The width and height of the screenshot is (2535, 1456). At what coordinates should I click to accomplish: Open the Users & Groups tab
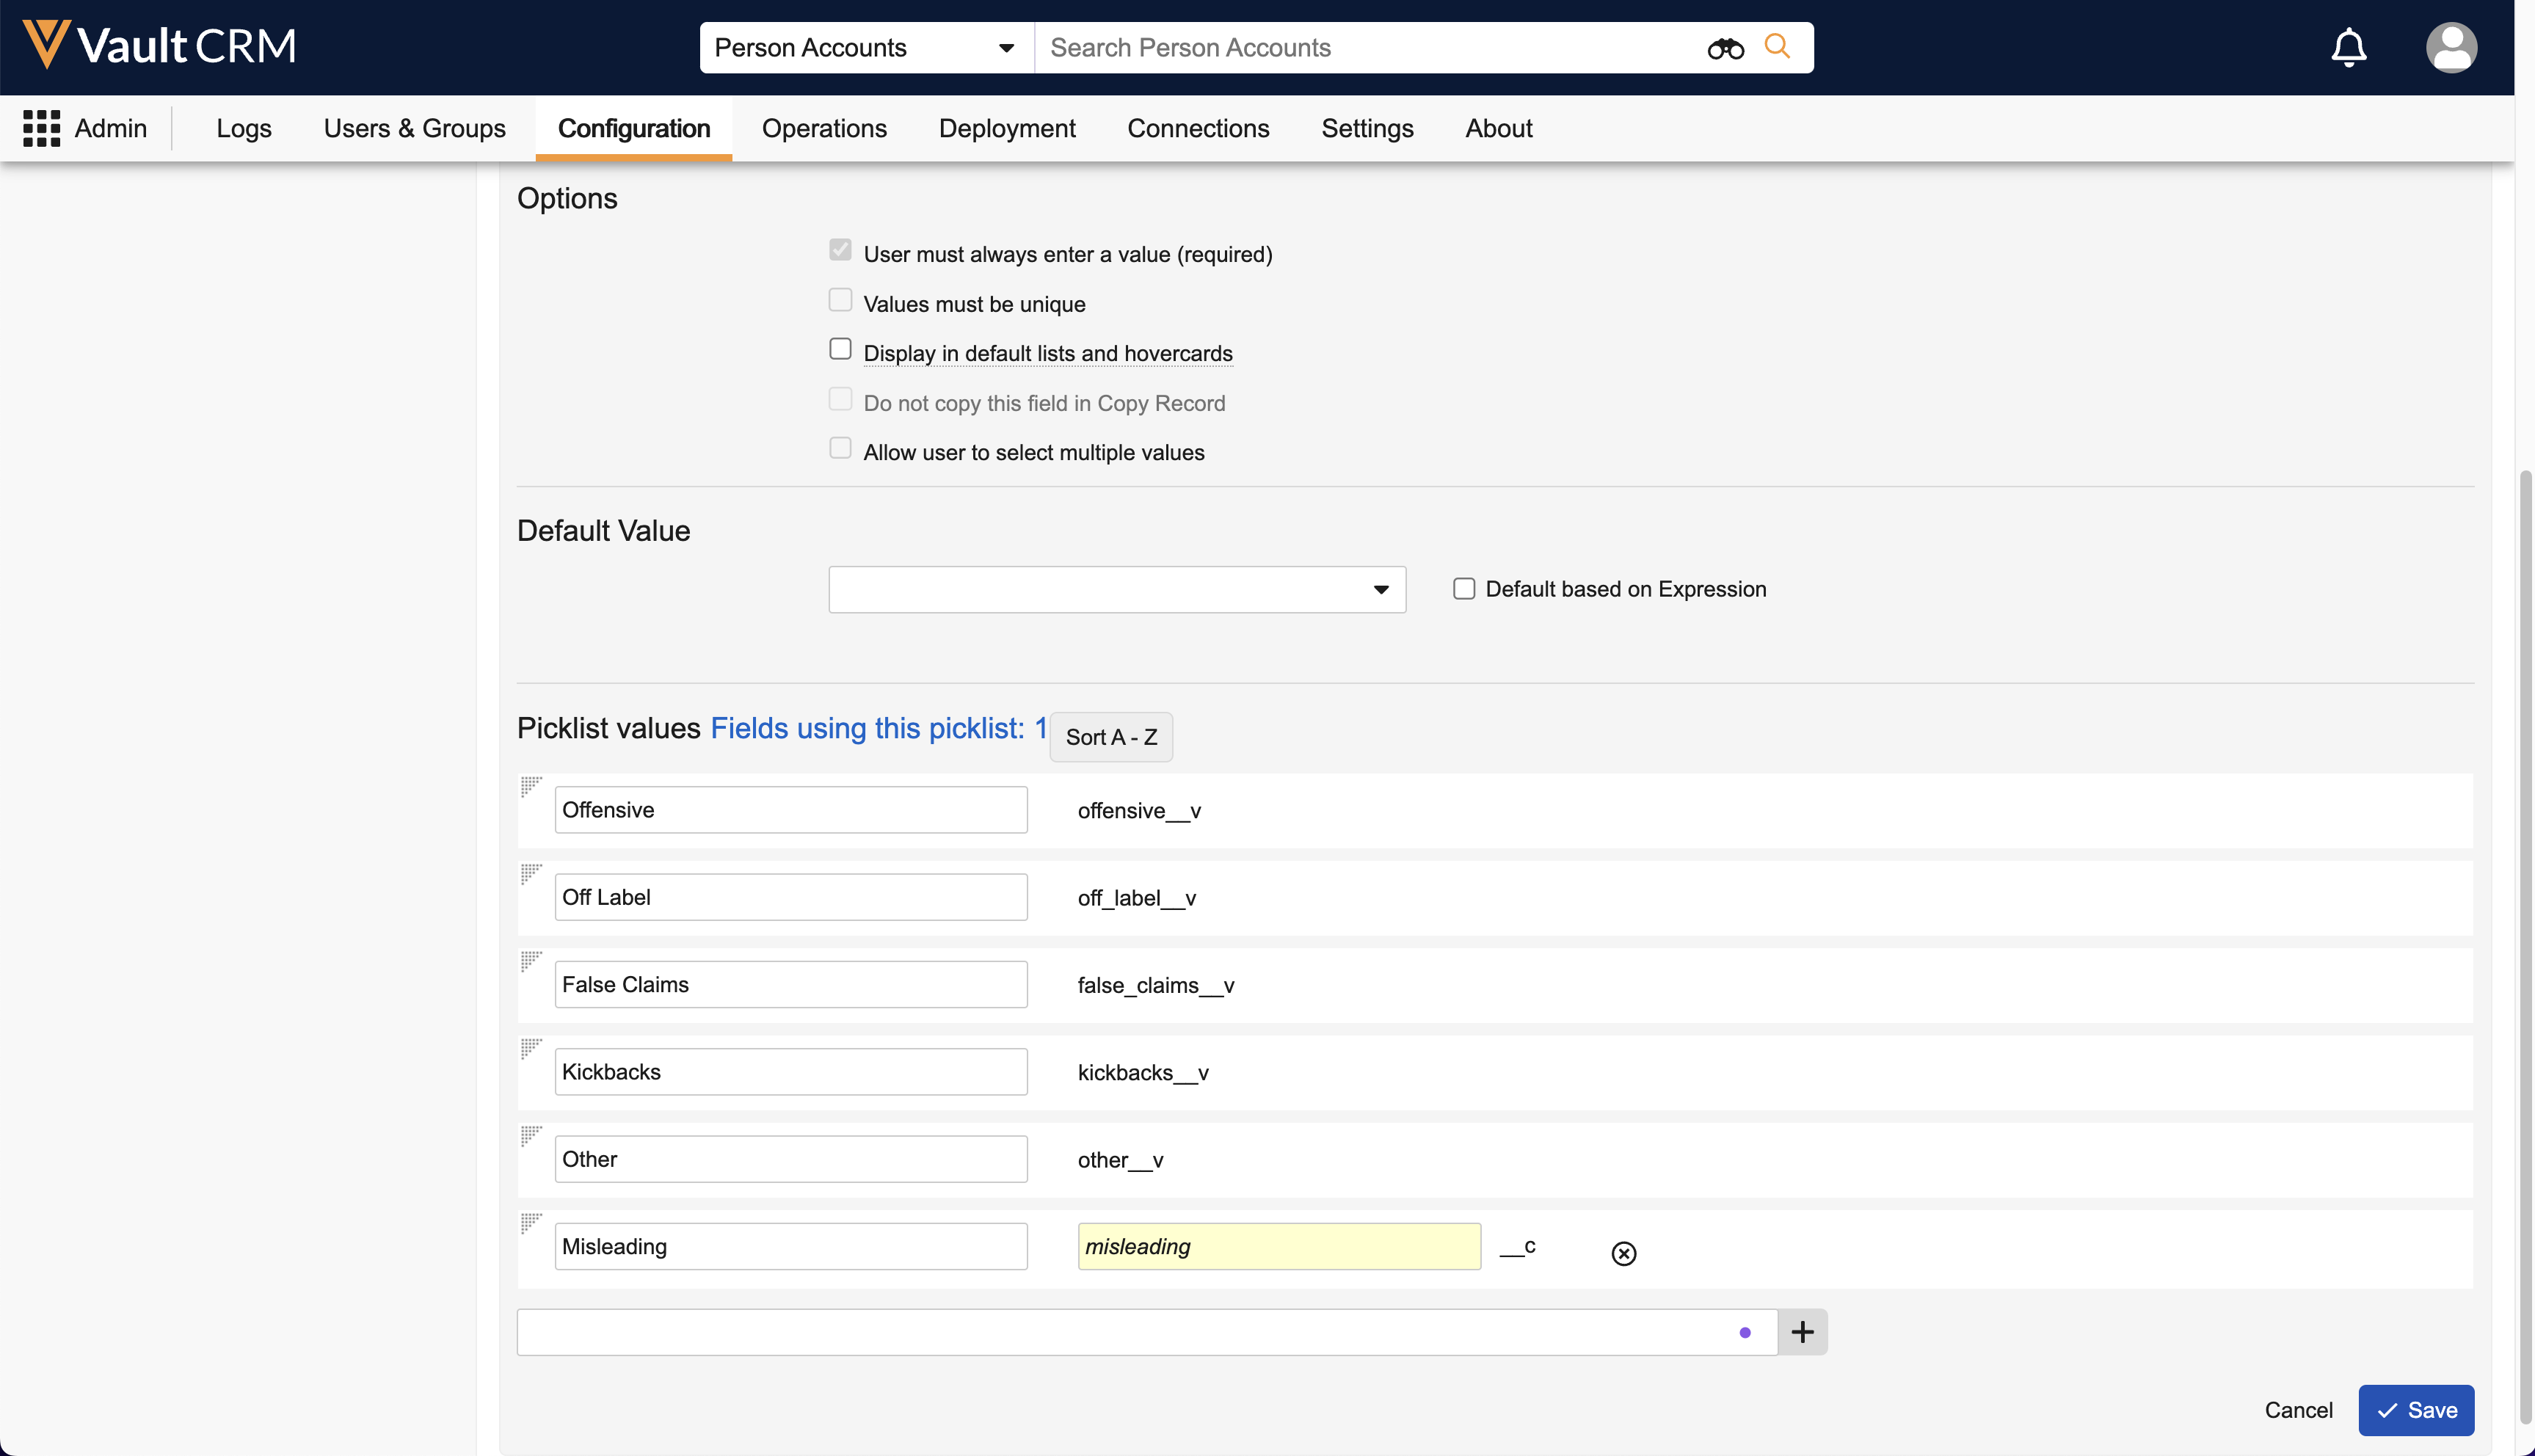click(414, 128)
